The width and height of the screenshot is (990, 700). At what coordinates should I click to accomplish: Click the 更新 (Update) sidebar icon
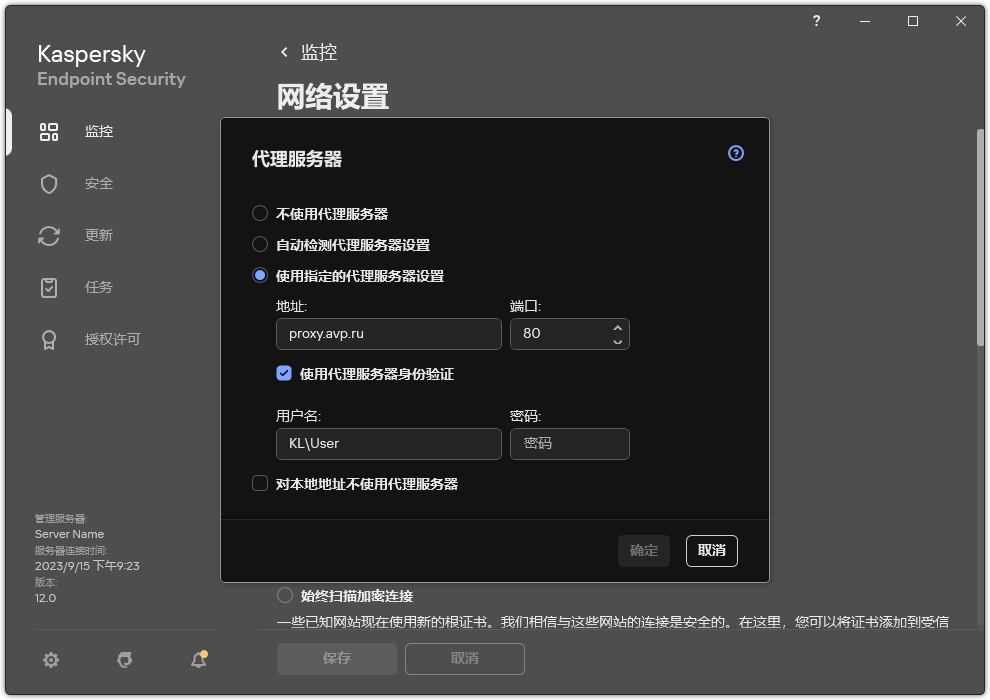click(x=49, y=235)
